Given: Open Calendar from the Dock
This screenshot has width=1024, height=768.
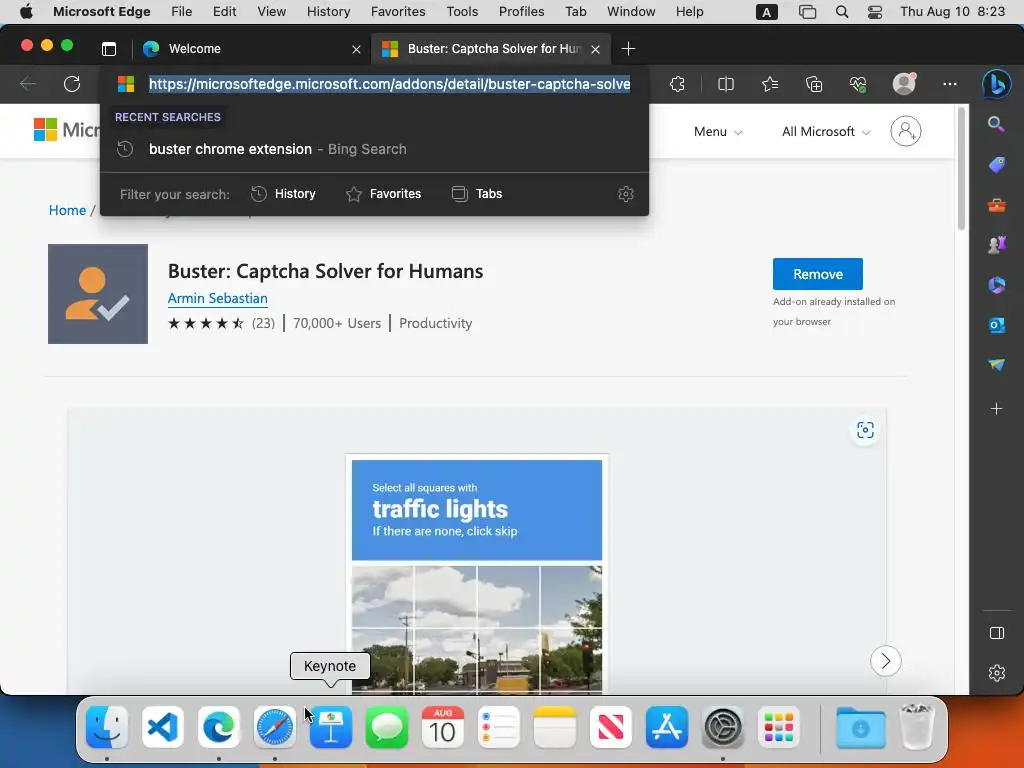Looking at the screenshot, I should (x=443, y=727).
